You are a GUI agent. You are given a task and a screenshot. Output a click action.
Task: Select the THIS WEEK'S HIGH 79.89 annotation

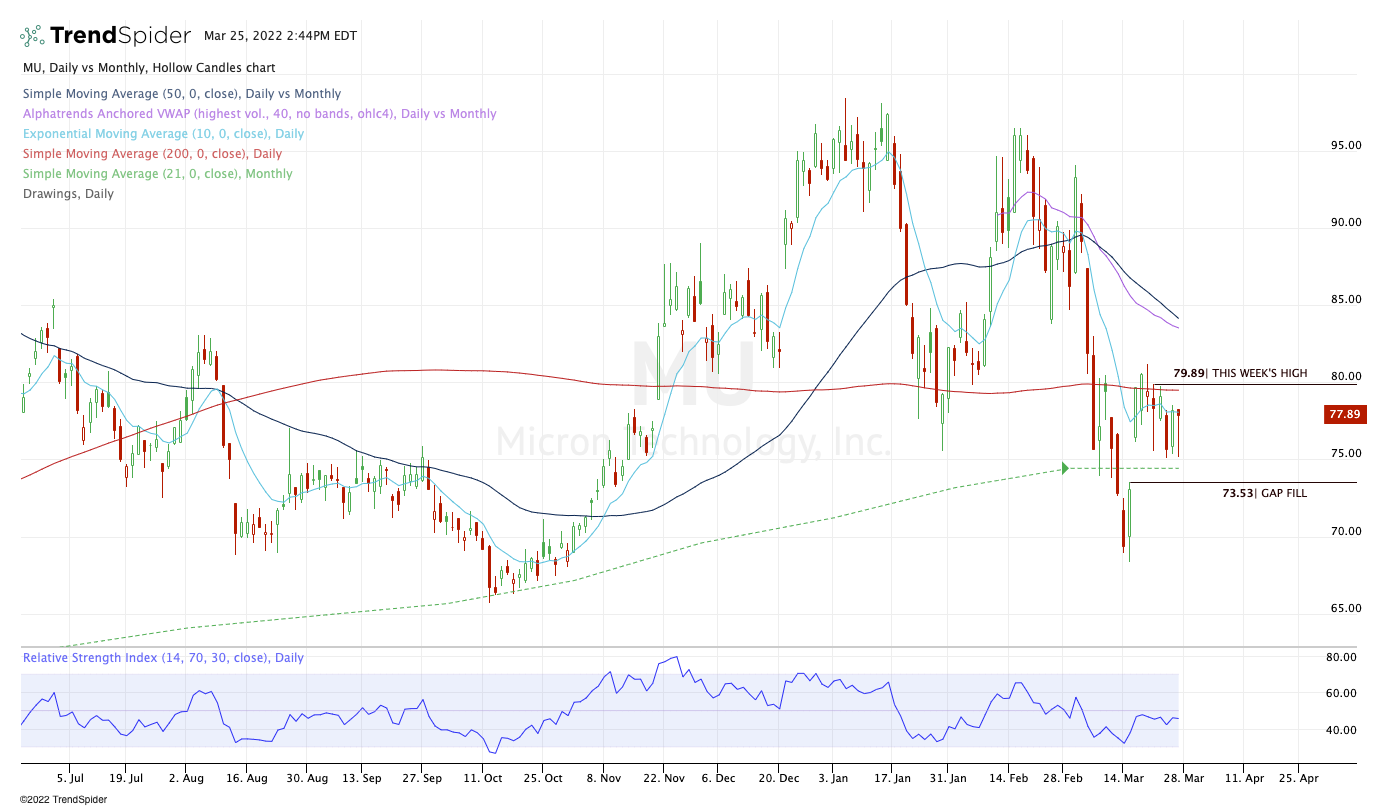1239,373
